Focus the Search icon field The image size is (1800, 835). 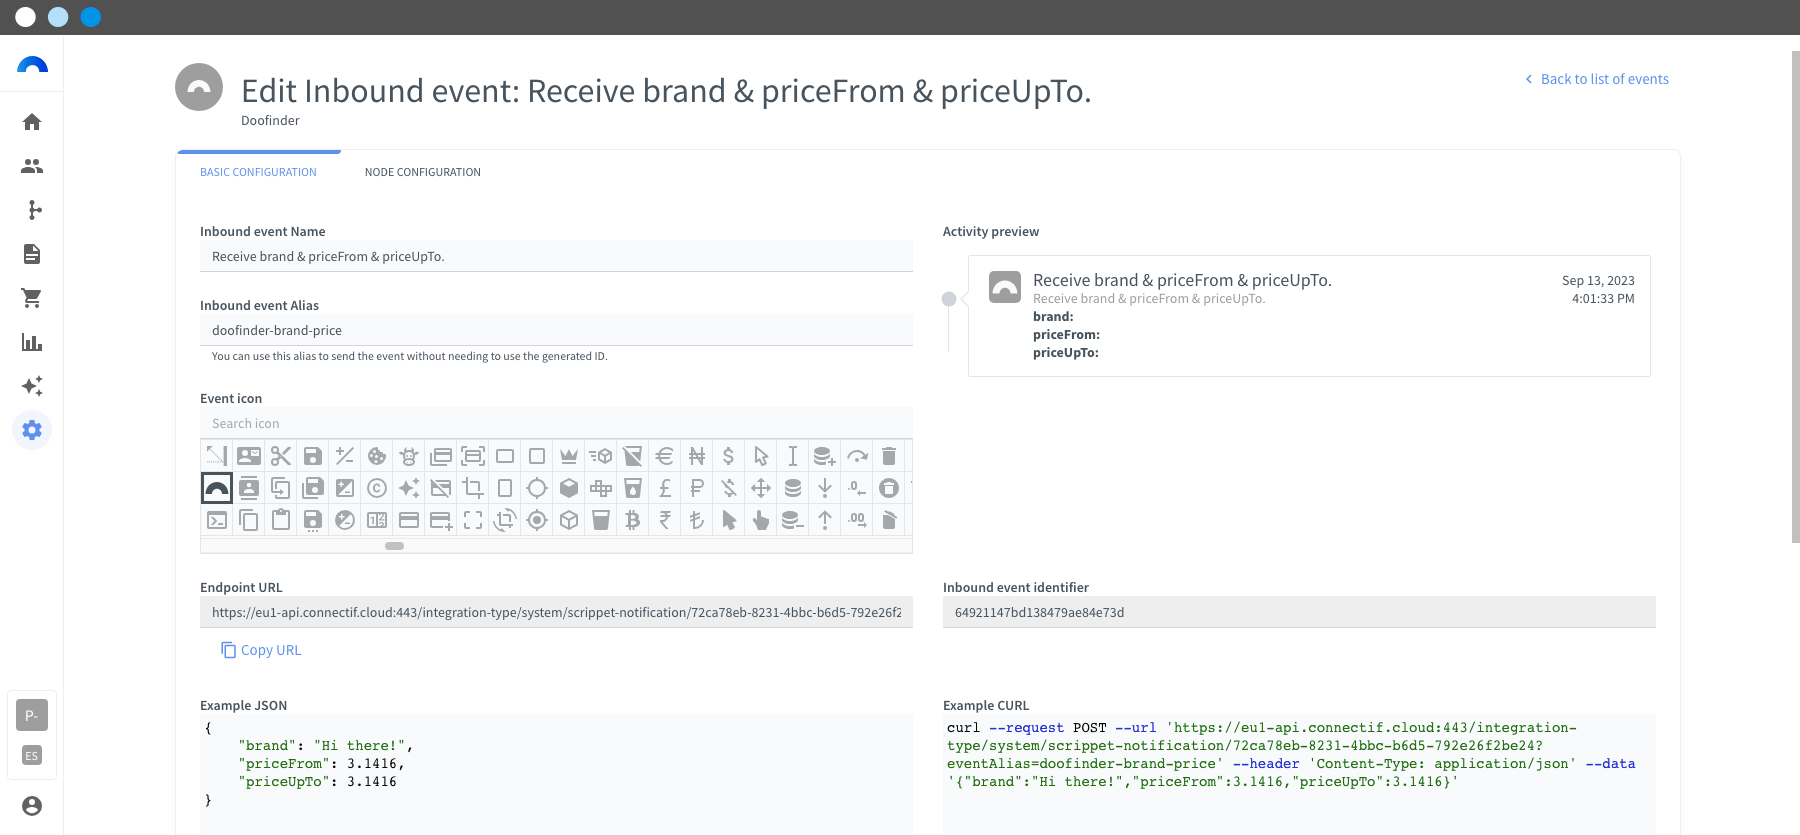tap(556, 424)
